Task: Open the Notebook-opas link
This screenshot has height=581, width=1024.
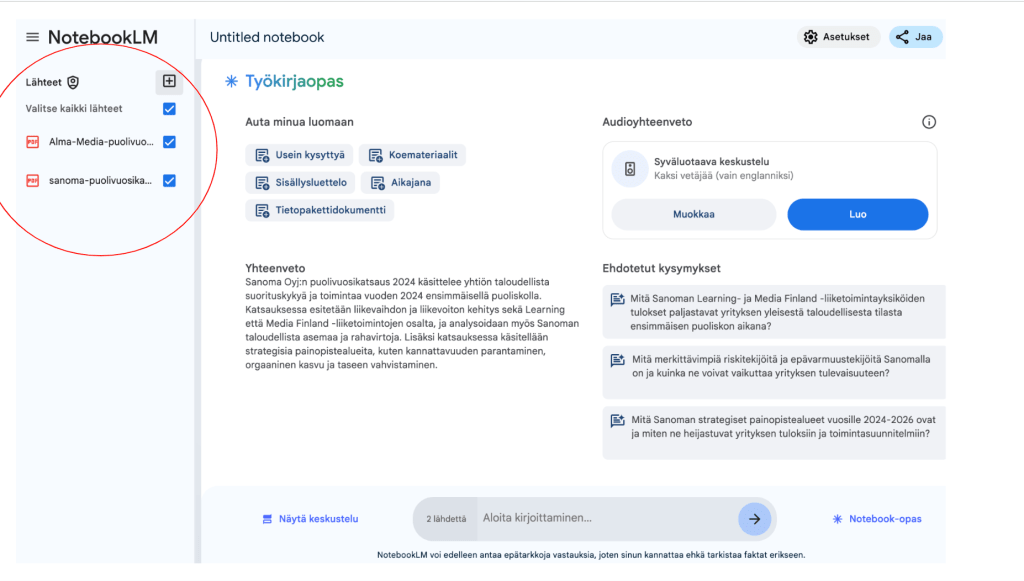Action: click(x=877, y=519)
